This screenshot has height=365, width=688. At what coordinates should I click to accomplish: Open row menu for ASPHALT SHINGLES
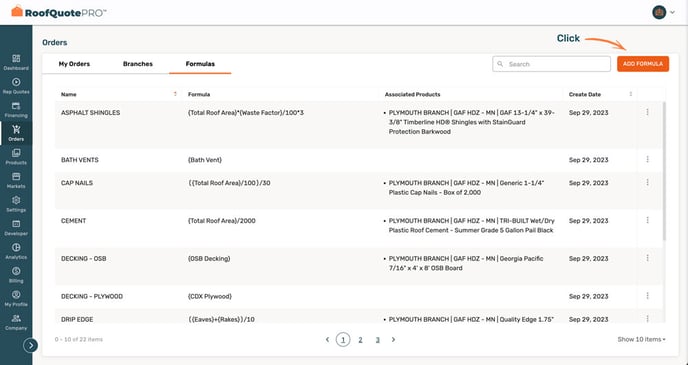[x=647, y=112]
